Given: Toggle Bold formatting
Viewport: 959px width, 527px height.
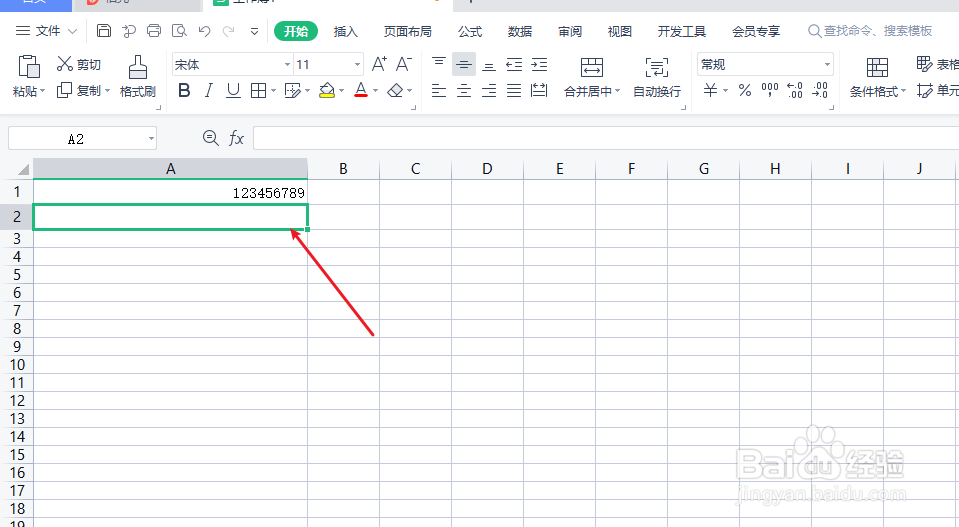Looking at the screenshot, I should click(183, 91).
